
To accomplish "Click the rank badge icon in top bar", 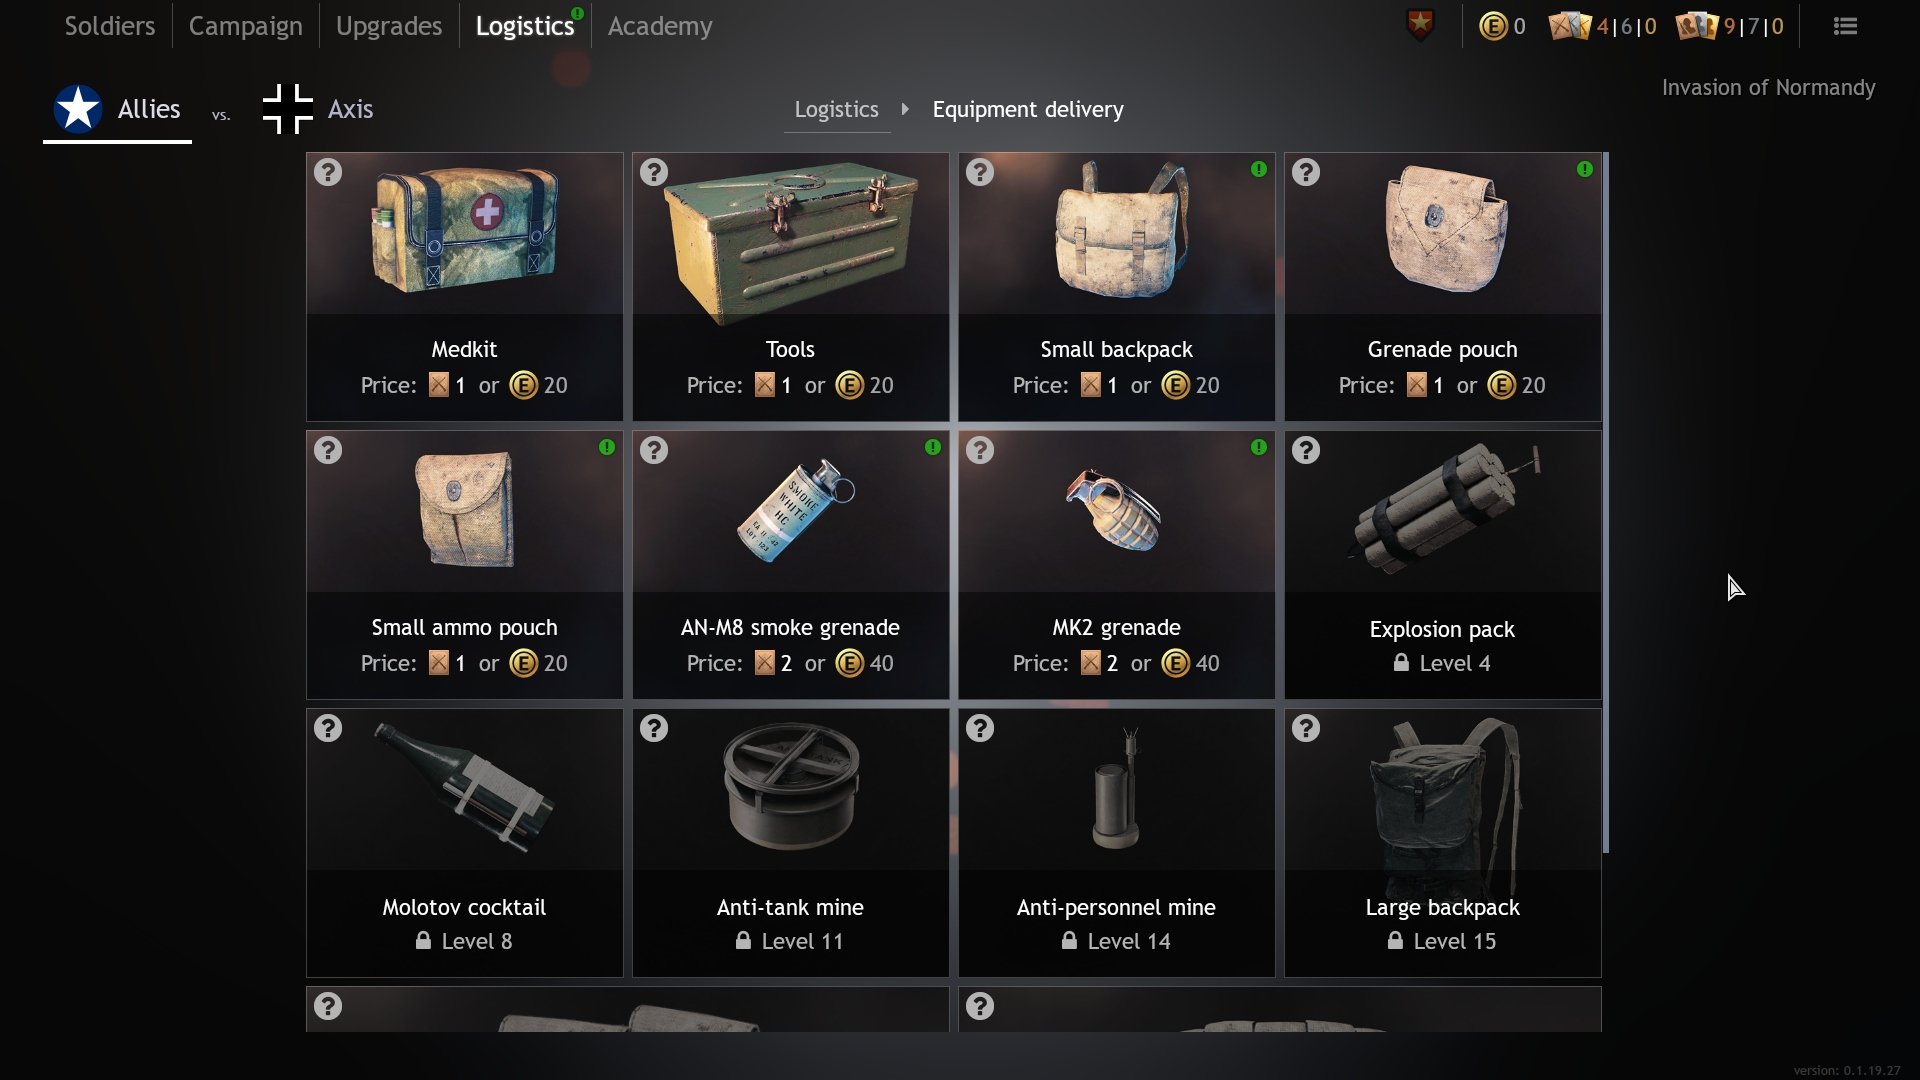I will [x=1420, y=25].
